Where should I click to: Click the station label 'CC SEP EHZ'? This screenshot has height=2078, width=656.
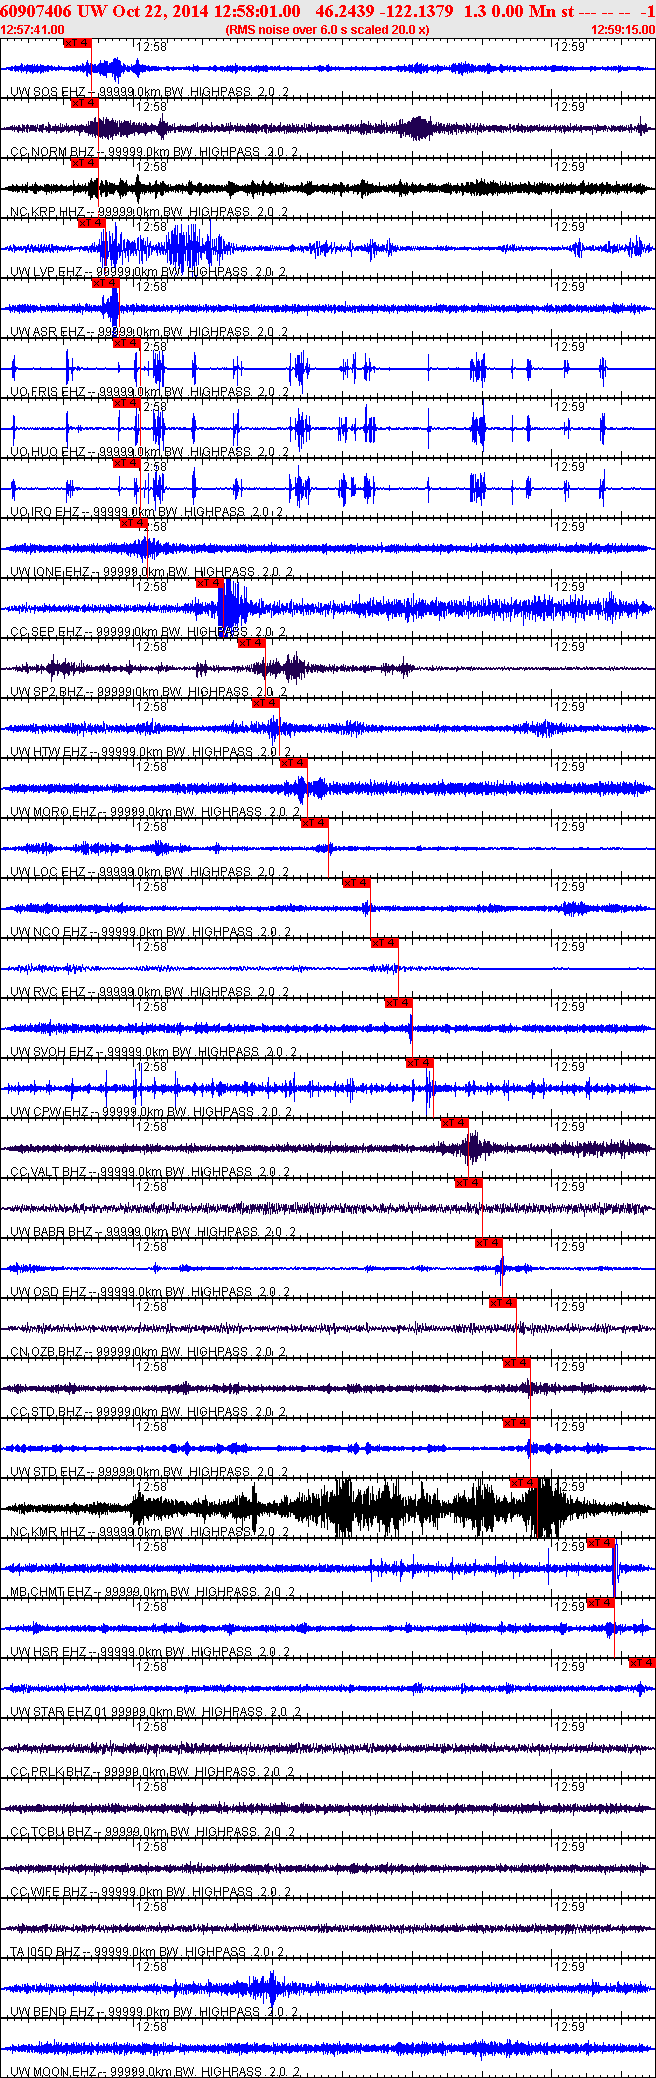click(46, 632)
